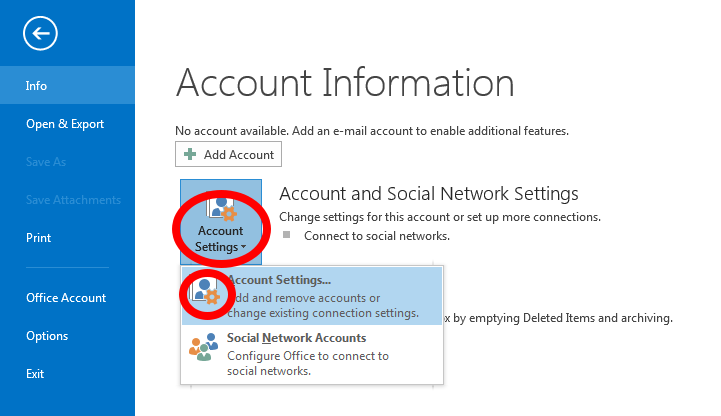Click the Social Network Accounts people icon

point(203,347)
